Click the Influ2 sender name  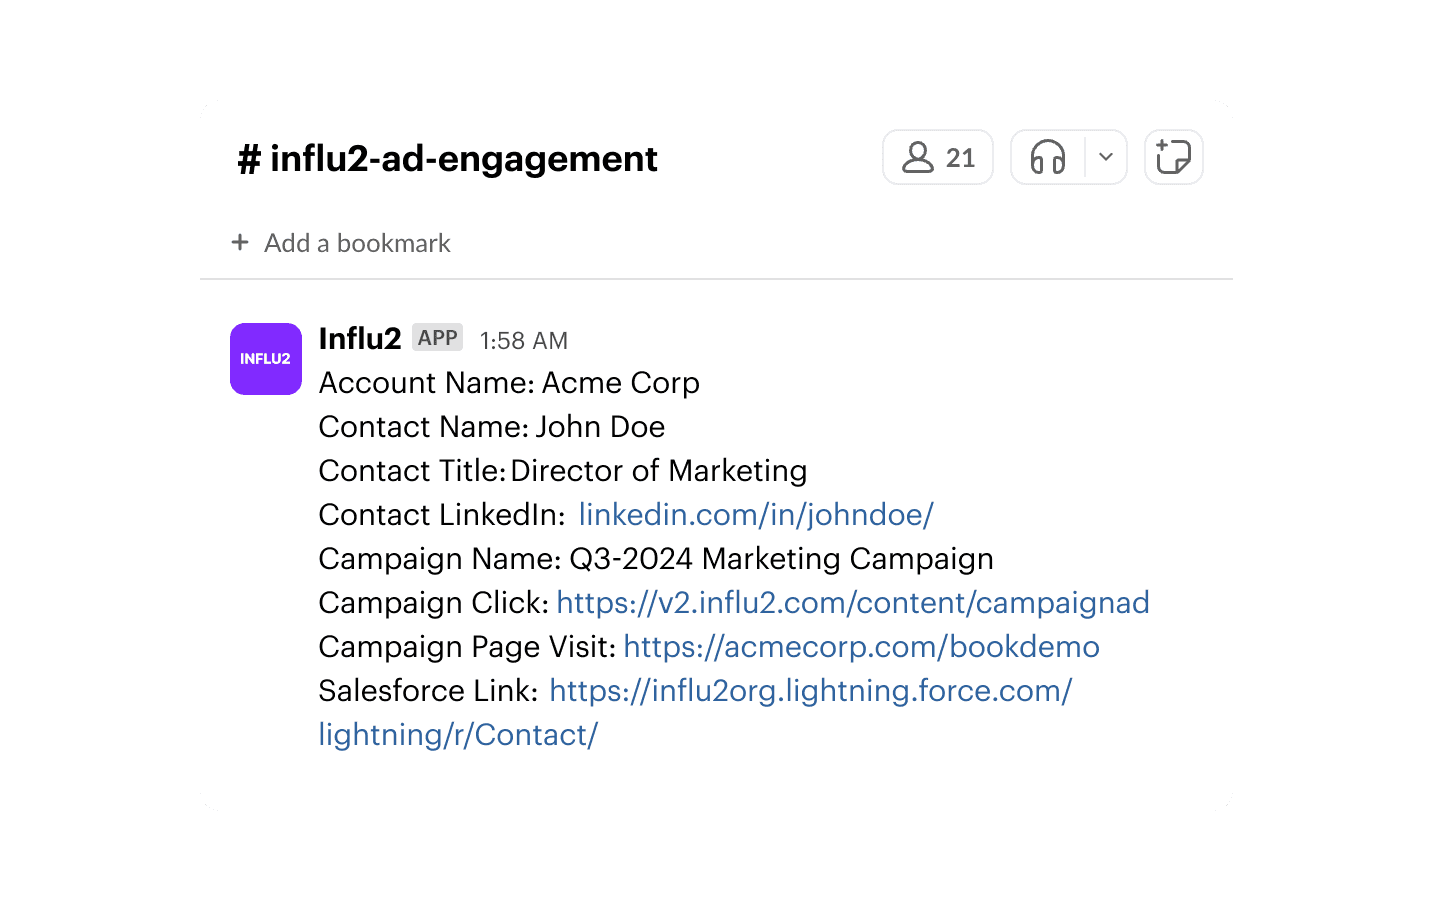[360, 339]
